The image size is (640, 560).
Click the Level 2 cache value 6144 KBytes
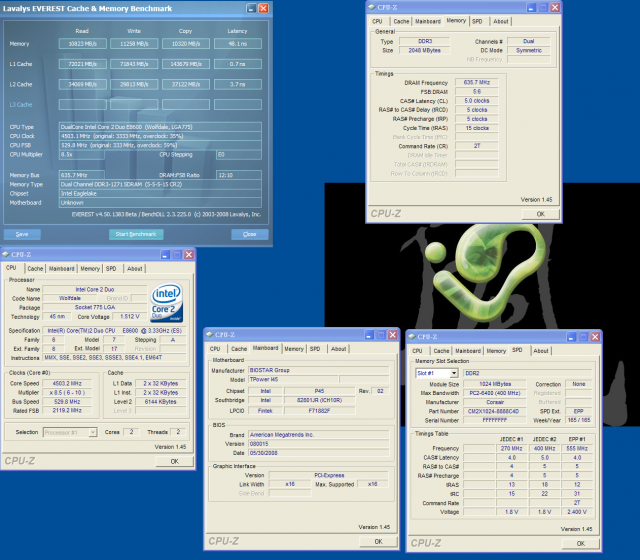point(160,402)
